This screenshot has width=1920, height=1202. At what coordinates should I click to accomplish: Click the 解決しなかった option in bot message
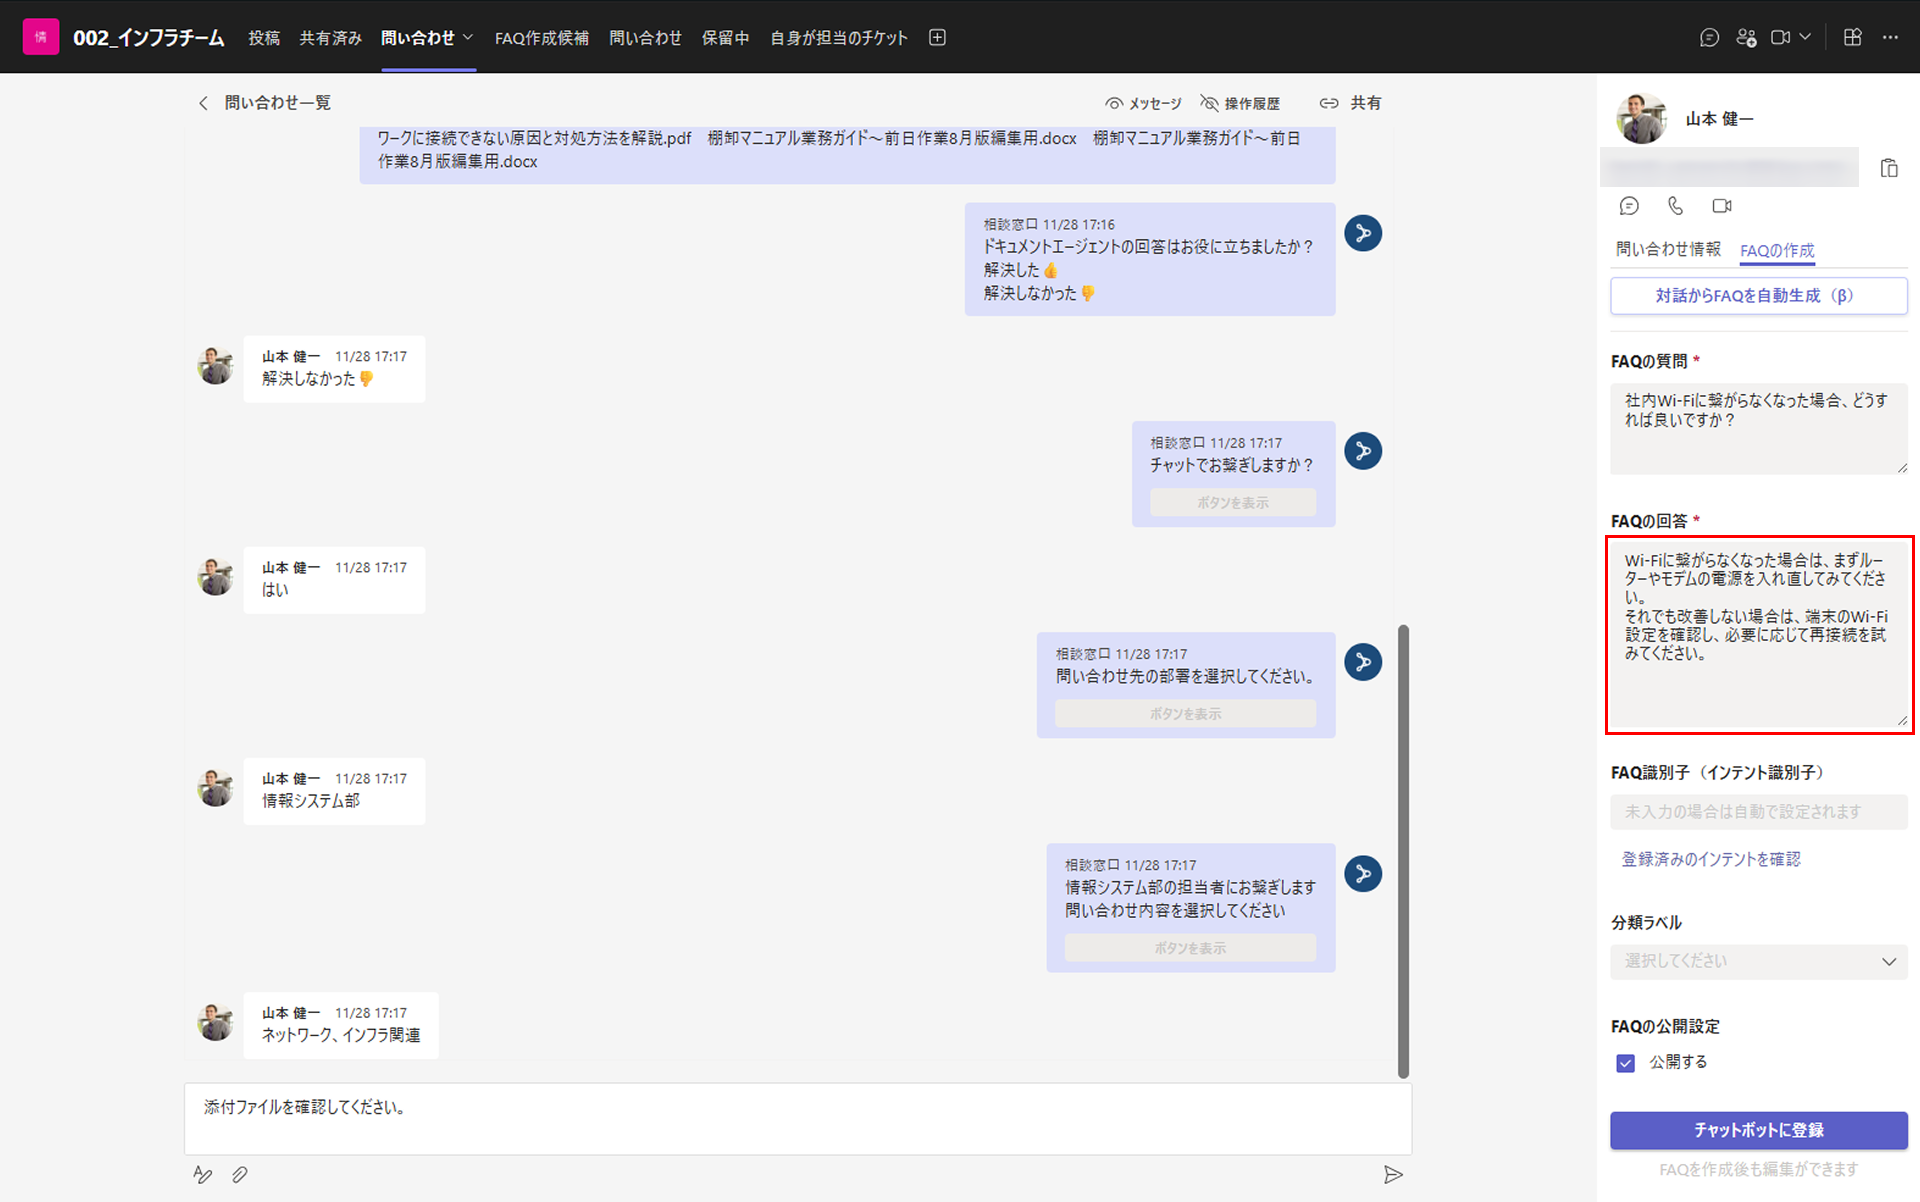pyautogui.click(x=1039, y=293)
